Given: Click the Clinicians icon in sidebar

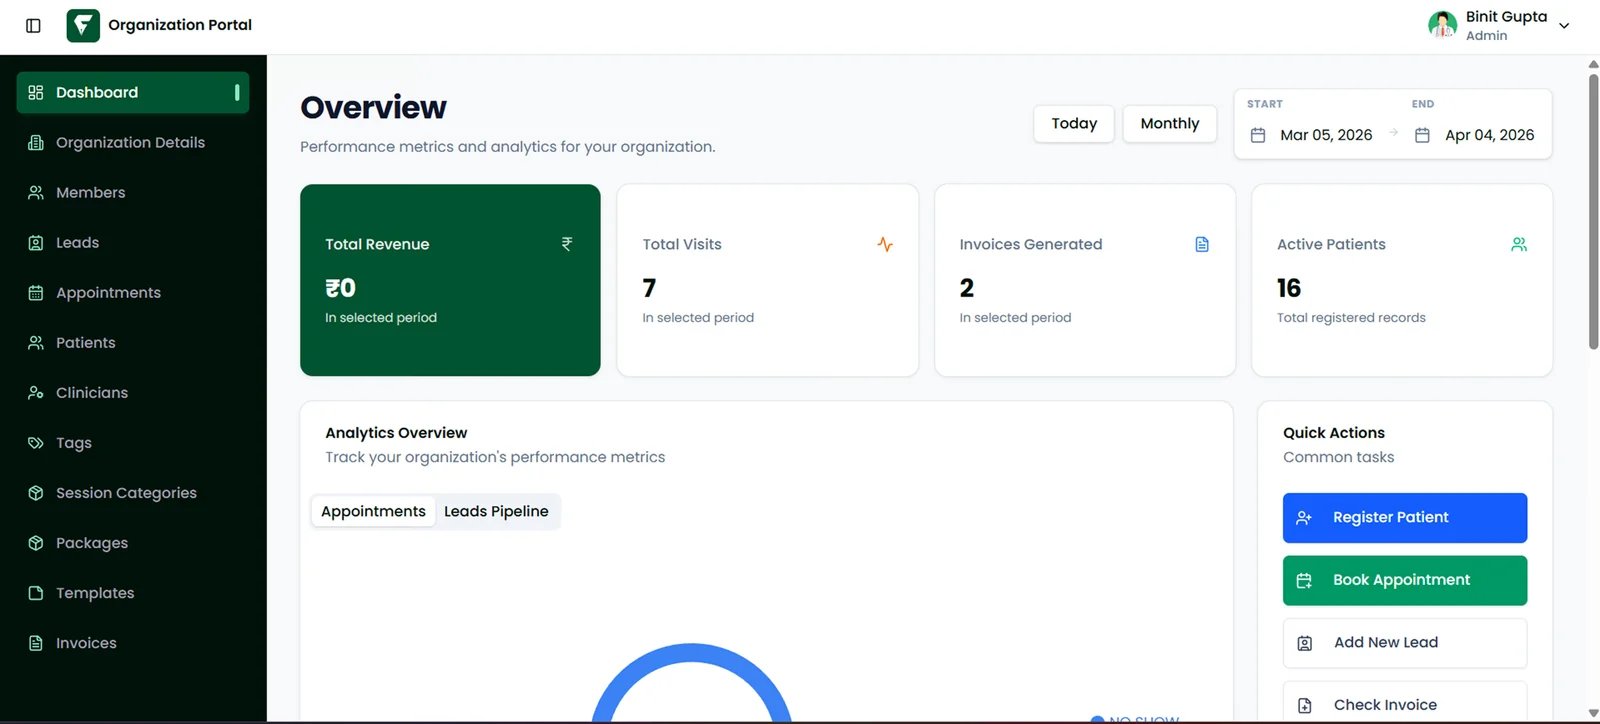Looking at the screenshot, I should [36, 392].
